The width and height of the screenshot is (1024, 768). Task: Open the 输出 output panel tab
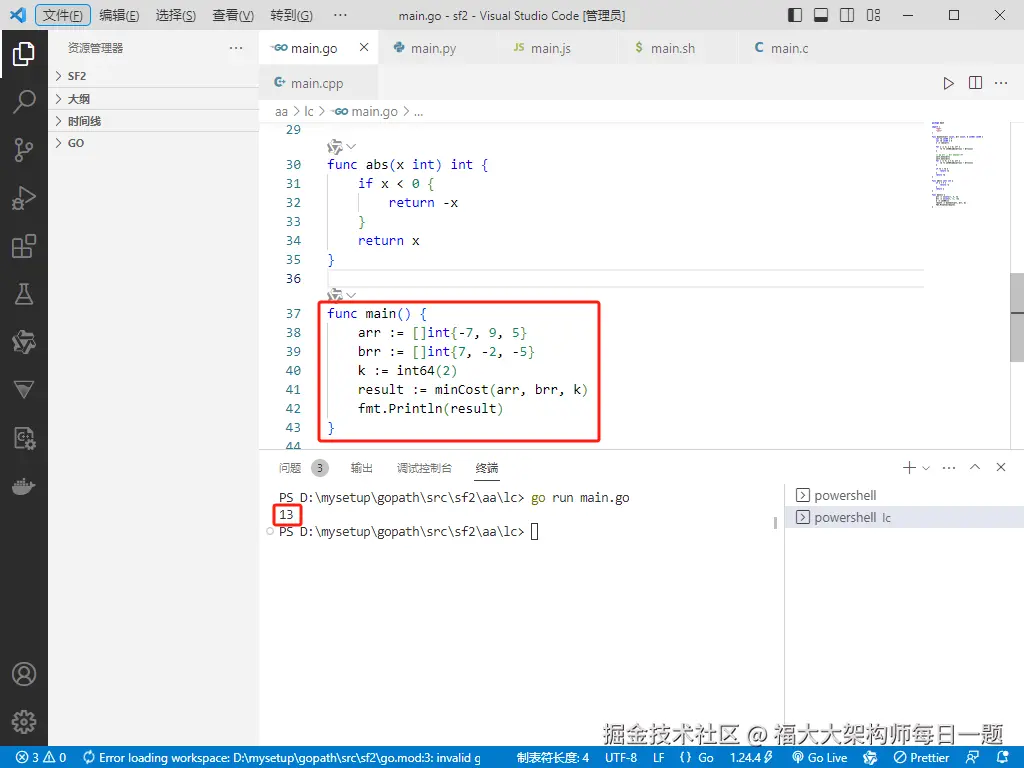(361, 468)
